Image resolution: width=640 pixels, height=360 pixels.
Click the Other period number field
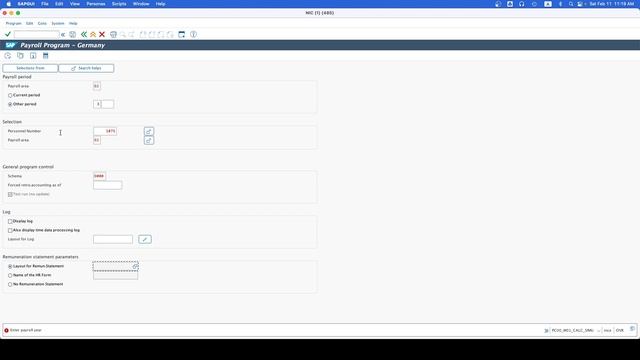point(97,104)
